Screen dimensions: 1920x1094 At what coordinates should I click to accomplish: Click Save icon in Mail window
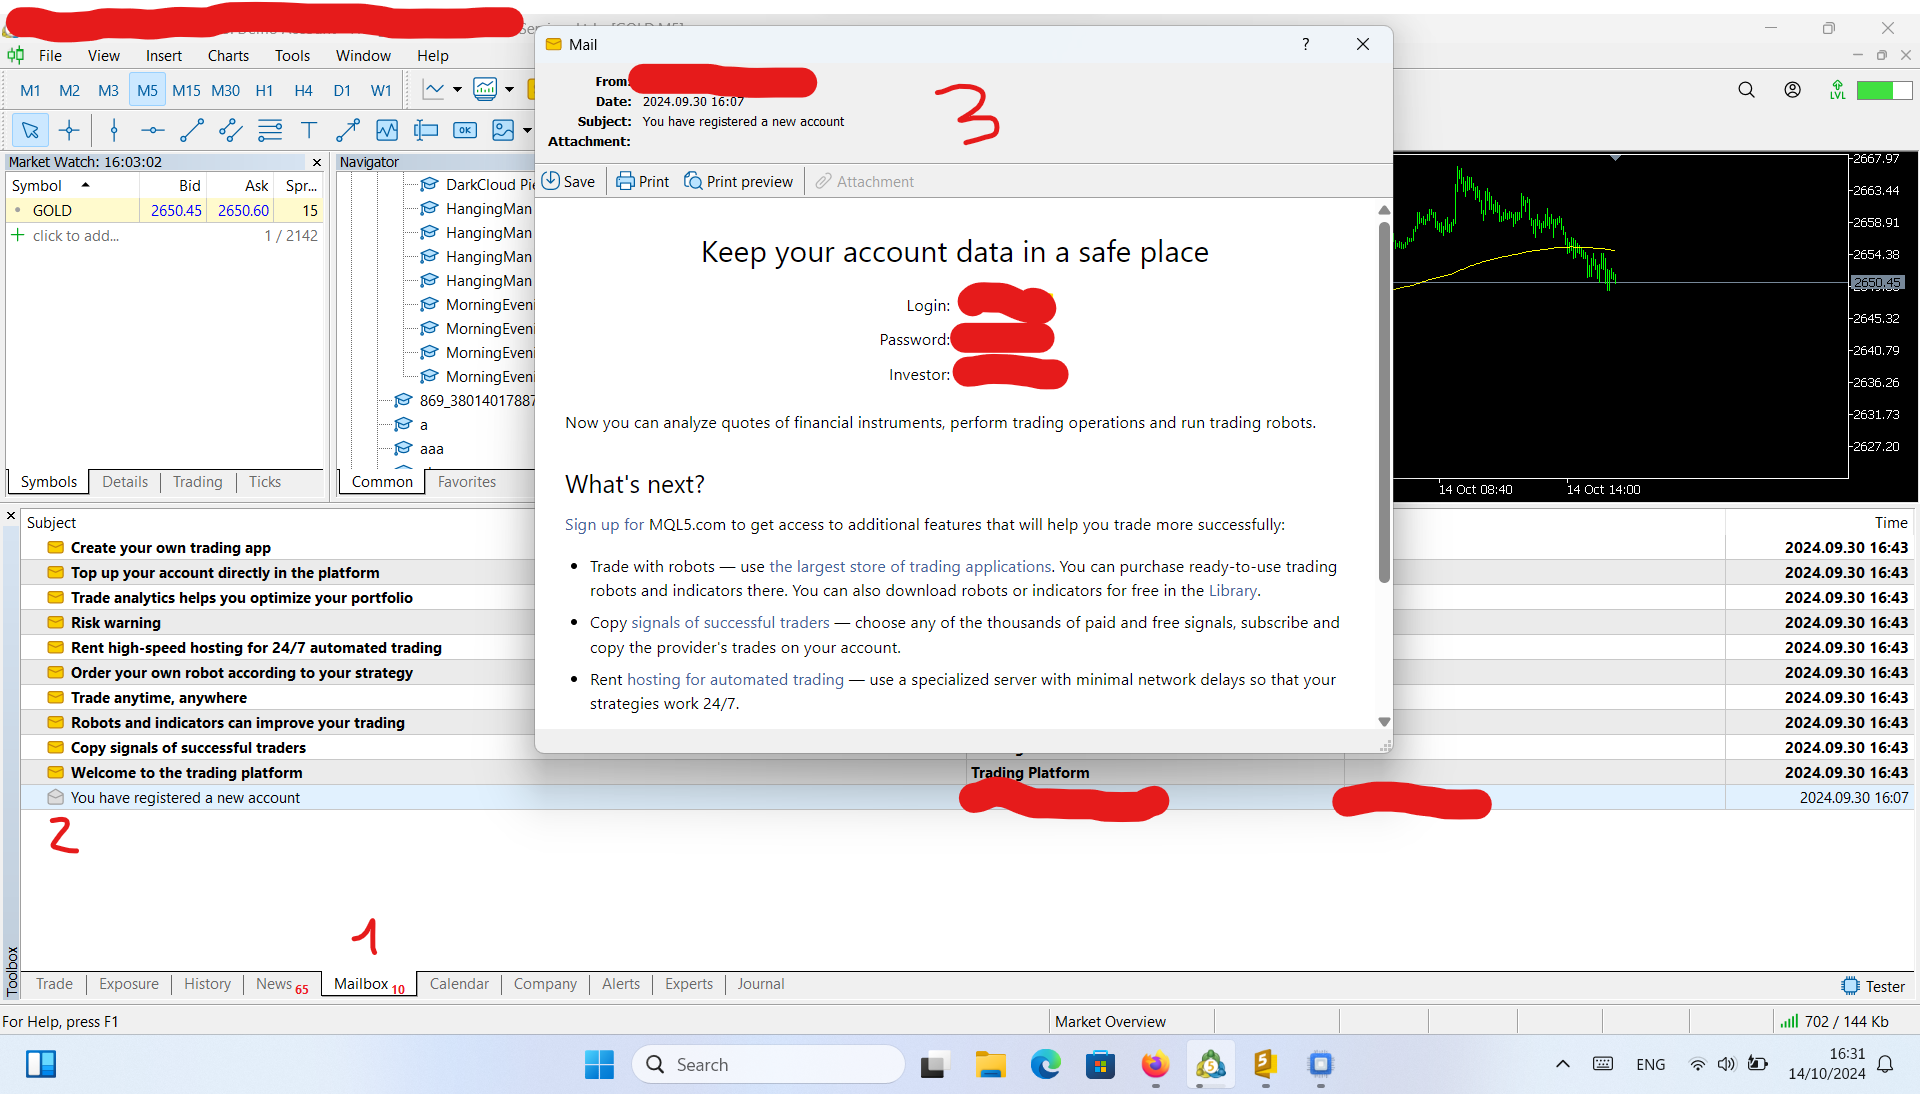pyautogui.click(x=568, y=181)
